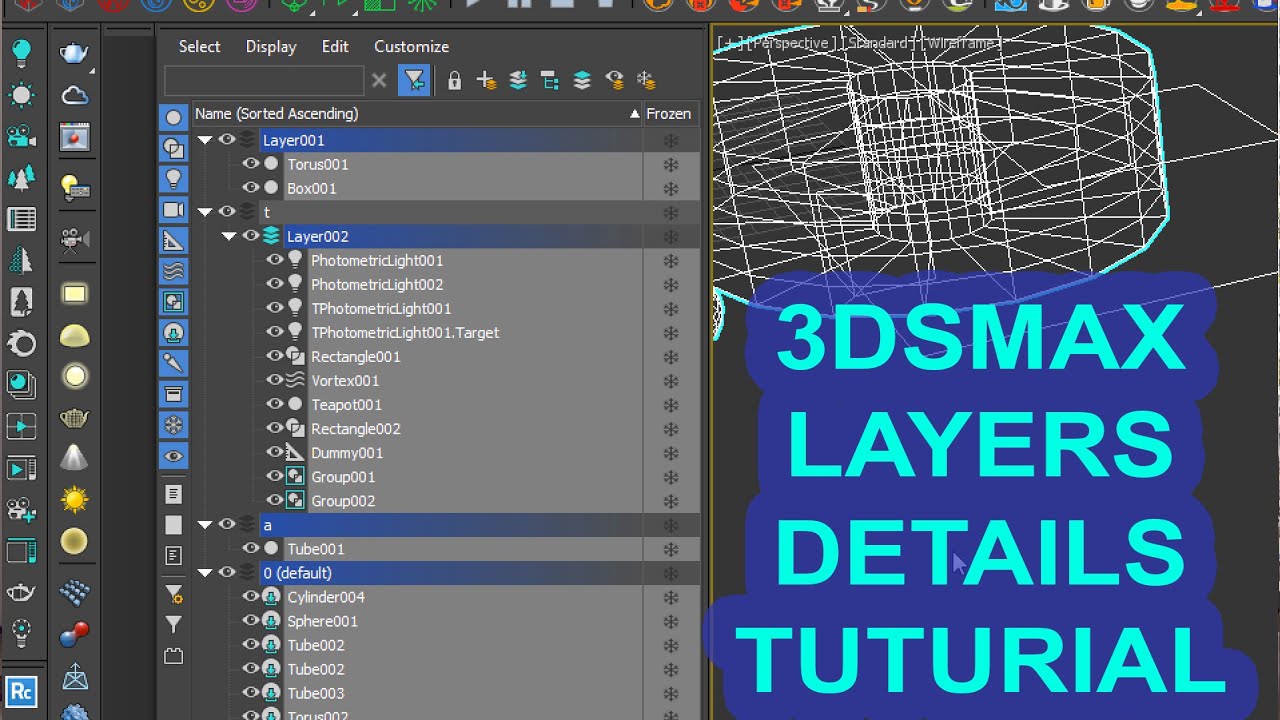1280x720 pixels.
Task: Click the red and blue molecule icon
Action: click(74, 634)
